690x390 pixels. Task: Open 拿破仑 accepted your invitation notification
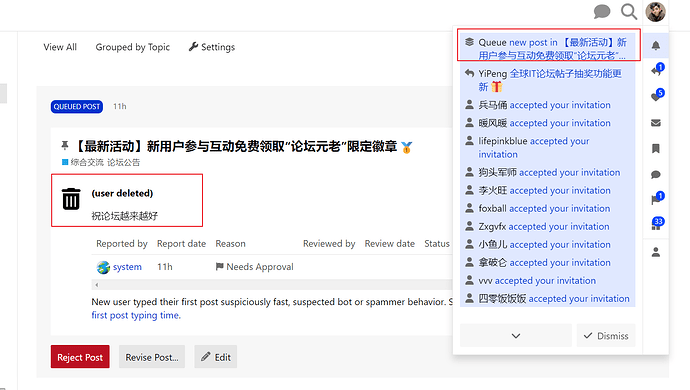tap(548, 263)
